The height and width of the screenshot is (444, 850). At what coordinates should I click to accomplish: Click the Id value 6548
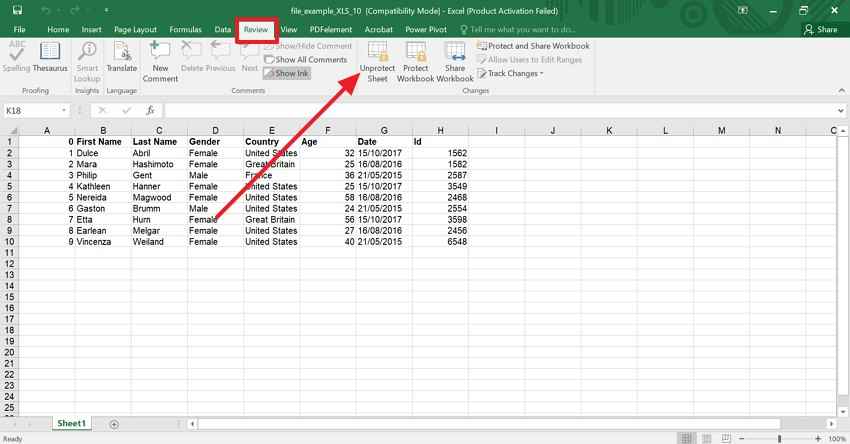pyautogui.click(x=440, y=241)
